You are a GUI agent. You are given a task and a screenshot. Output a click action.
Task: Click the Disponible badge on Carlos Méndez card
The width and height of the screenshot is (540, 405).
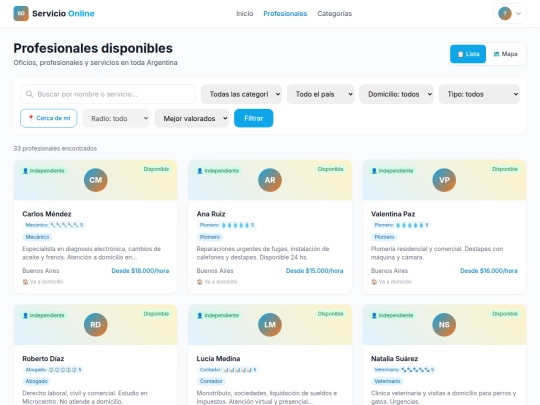click(x=156, y=169)
